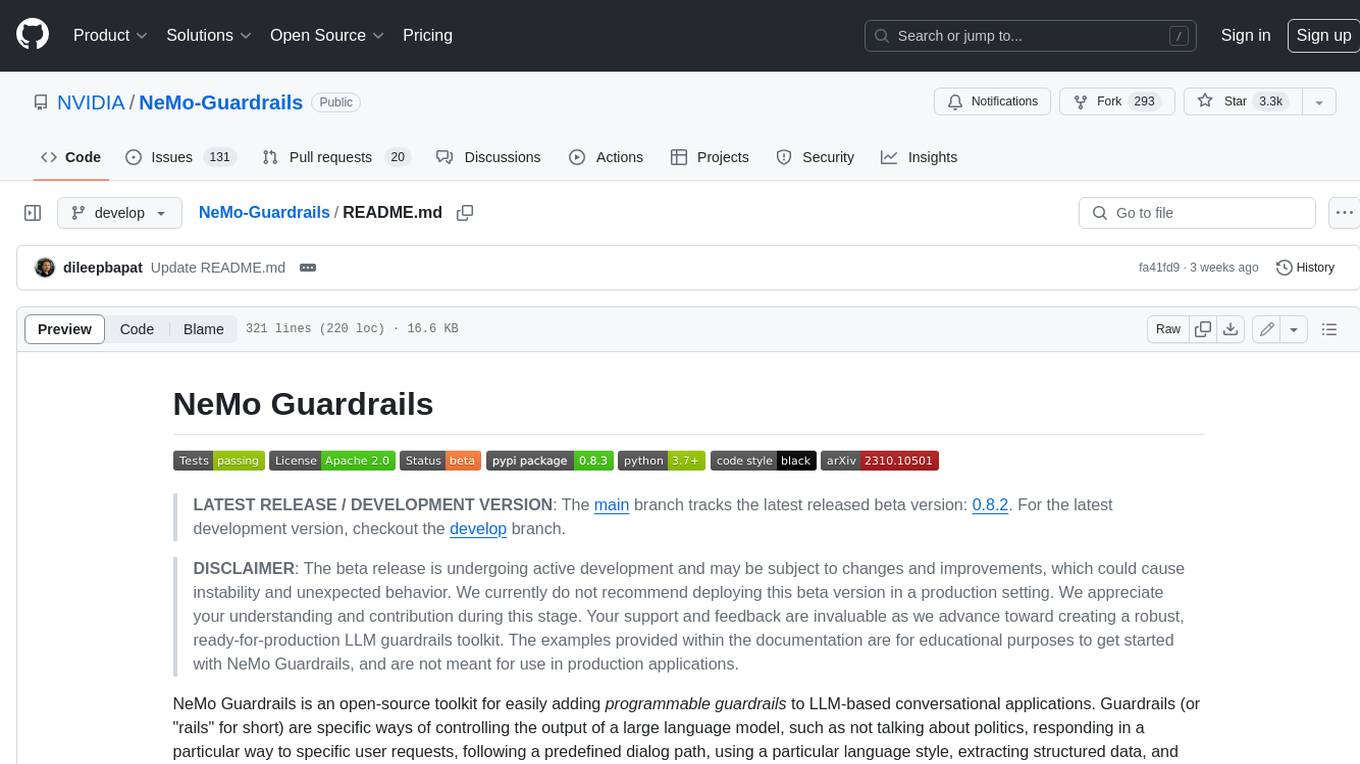Click the dileepbapat author name
This screenshot has width=1360, height=764.
point(103,267)
